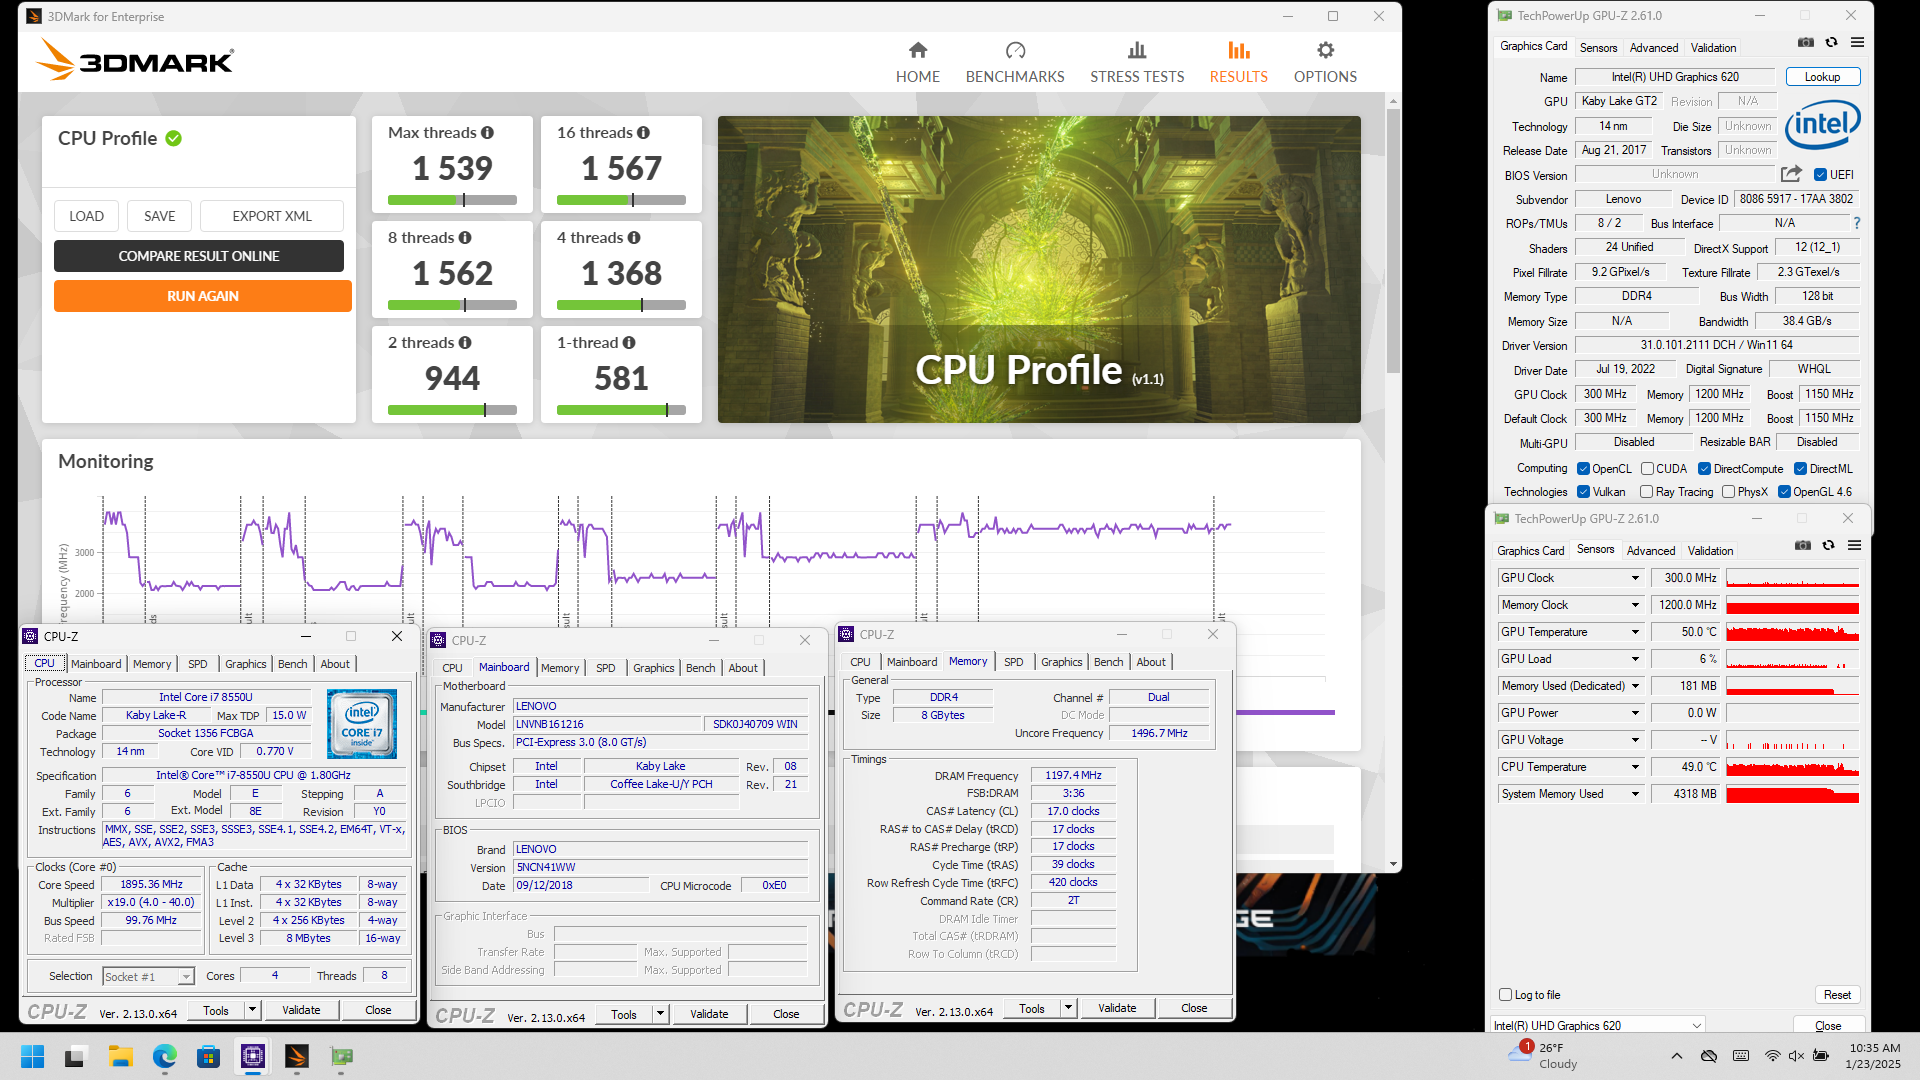Switch to Validation tab in GPU-Z Sensors window
The width and height of the screenshot is (1920, 1080).
click(x=1710, y=551)
